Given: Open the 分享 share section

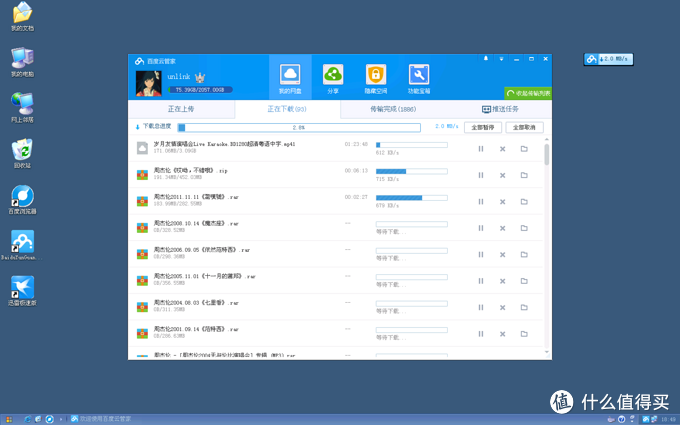Looking at the screenshot, I should pos(333,78).
